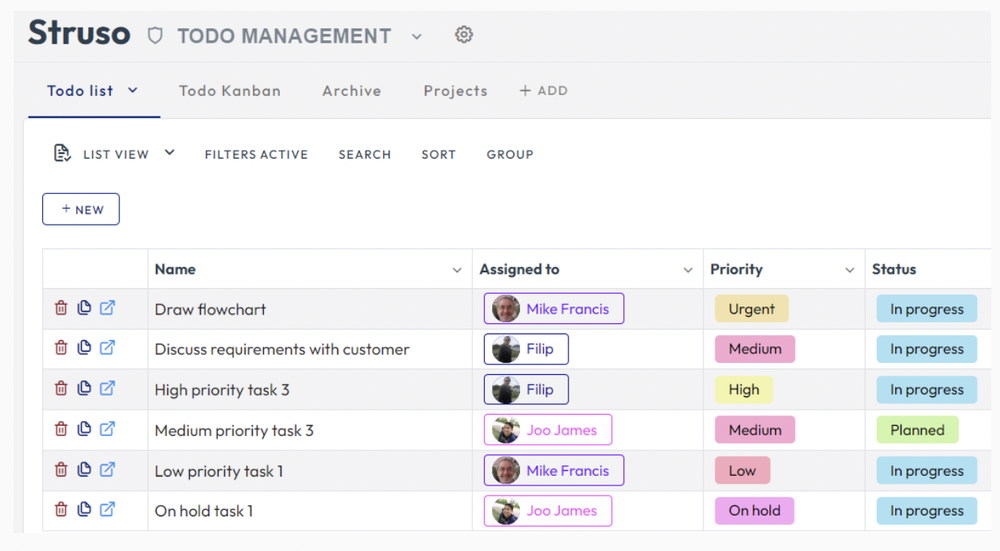
Task: Expand the LIST VIEW chevron
Action: pos(169,152)
